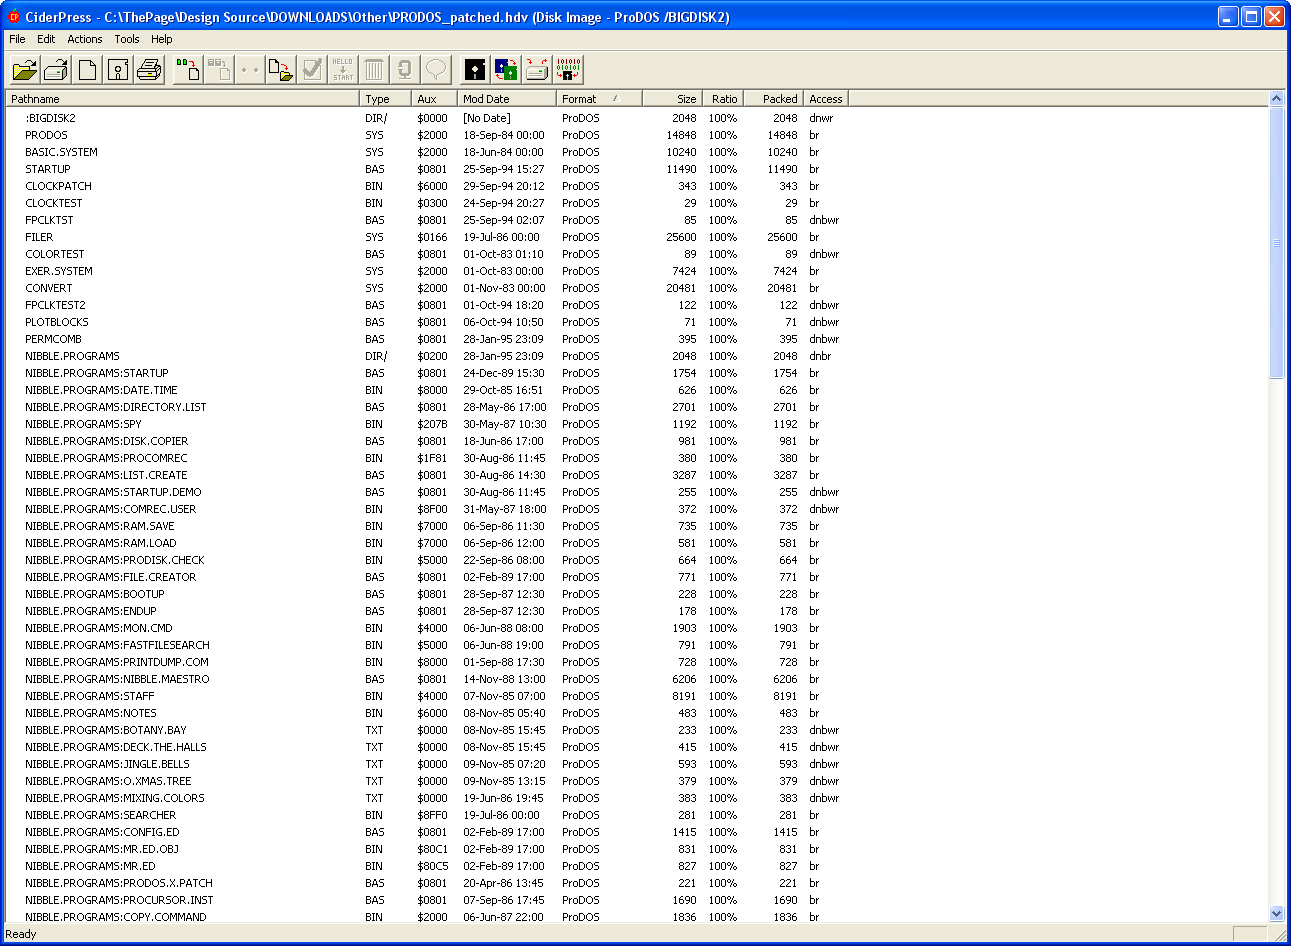Select NIBBLE.PROGRAMS:RAM.SAVE entry
Viewport: 1291px width, 946px height.
tap(428, 526)
